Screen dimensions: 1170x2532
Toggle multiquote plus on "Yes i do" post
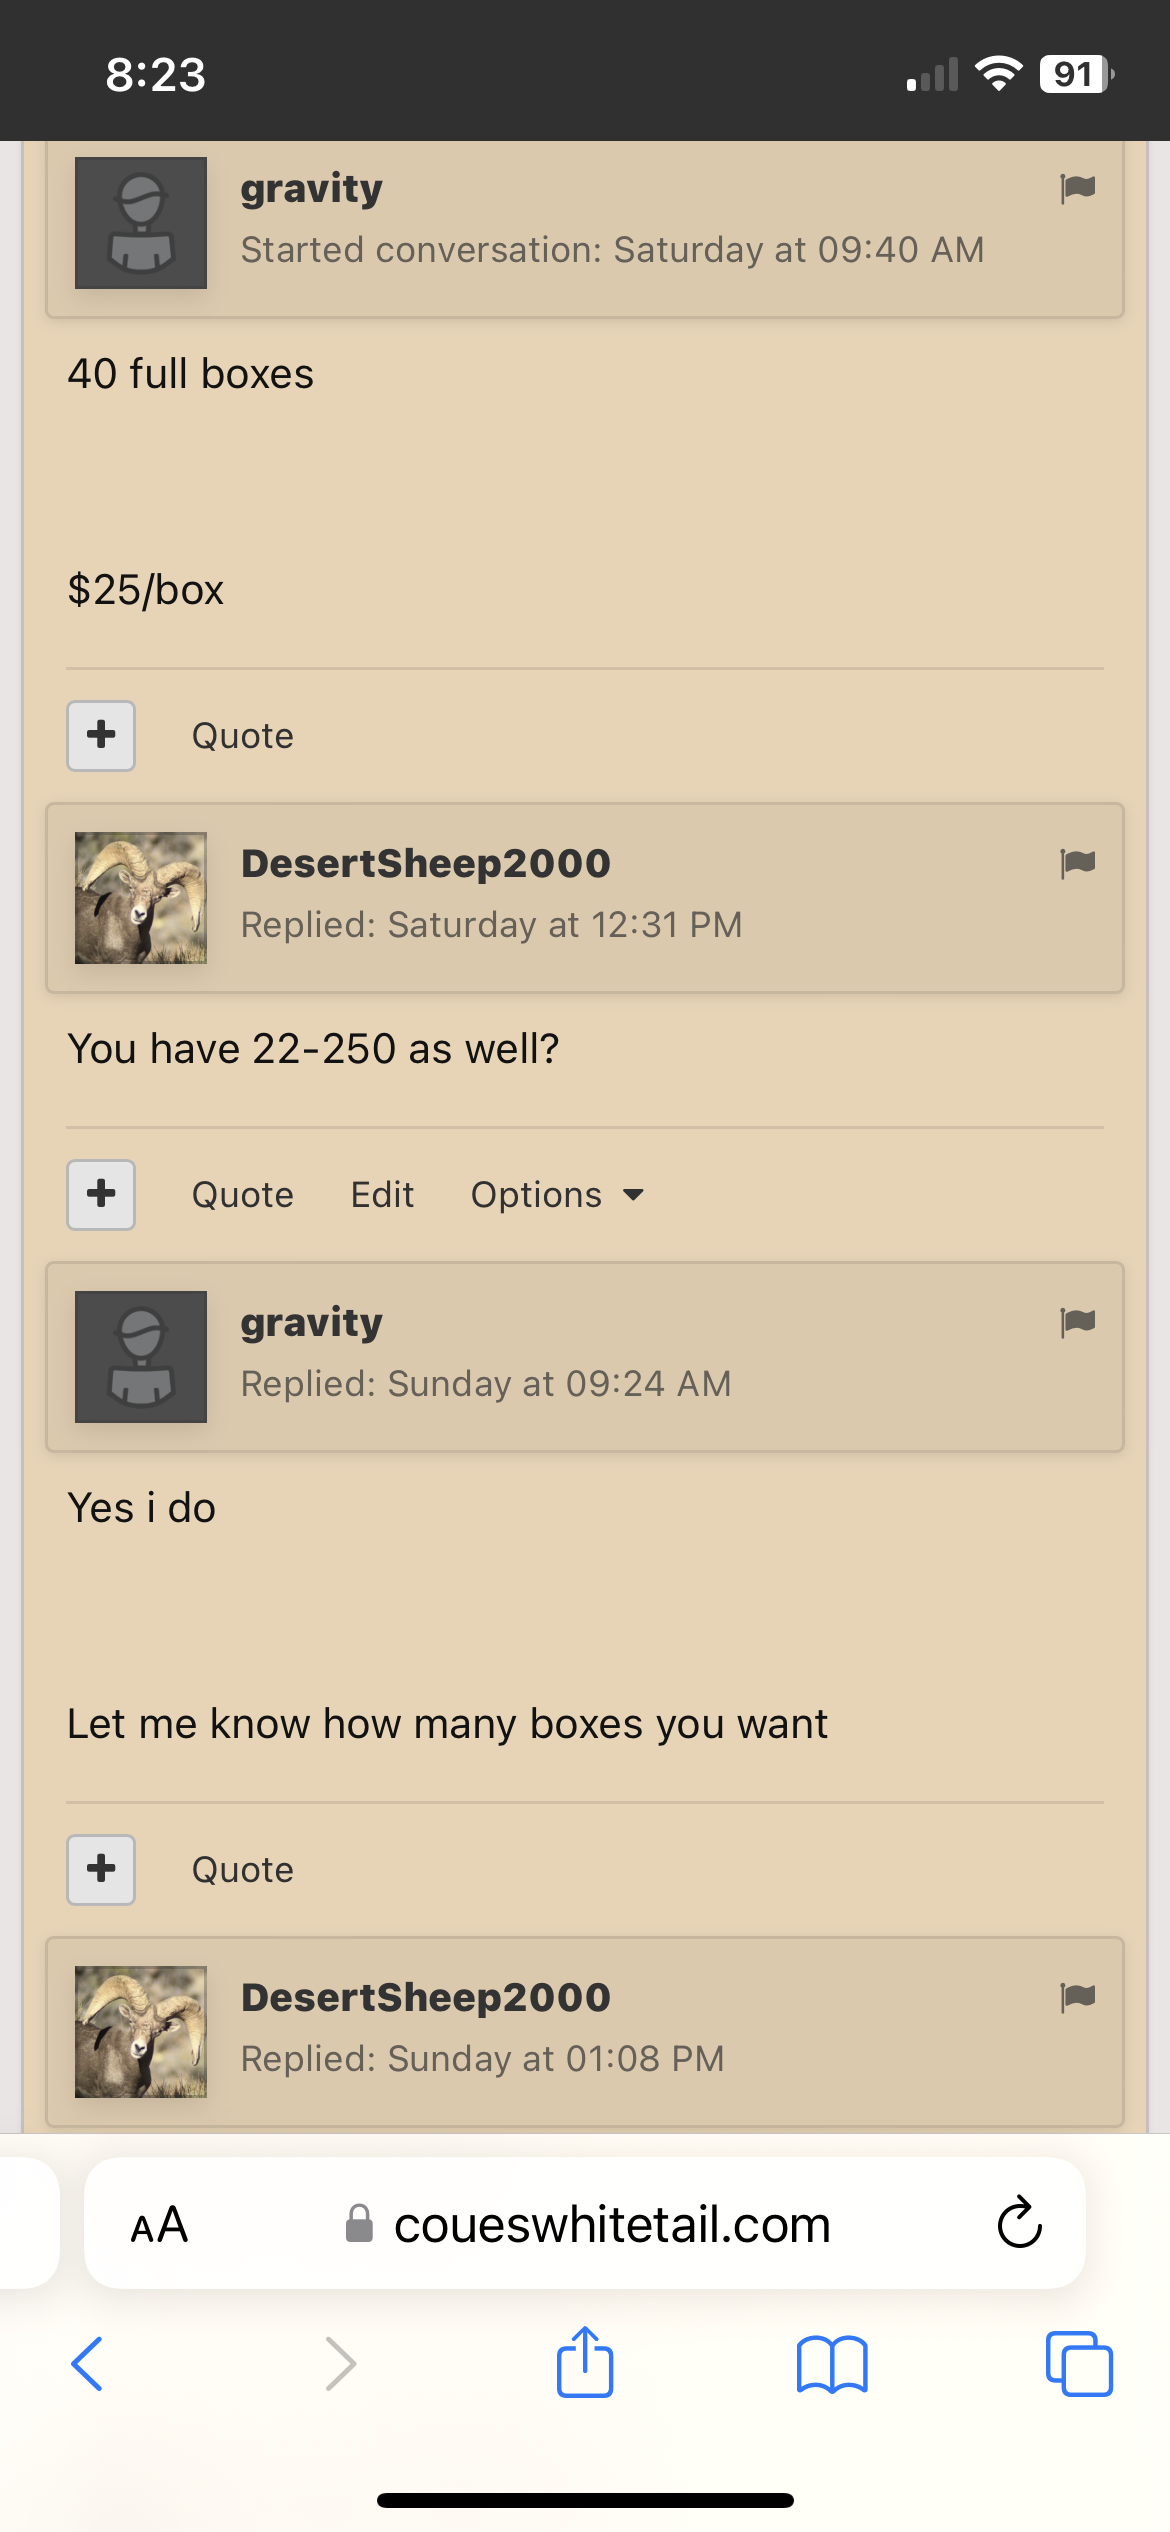tap(101, 1870)
